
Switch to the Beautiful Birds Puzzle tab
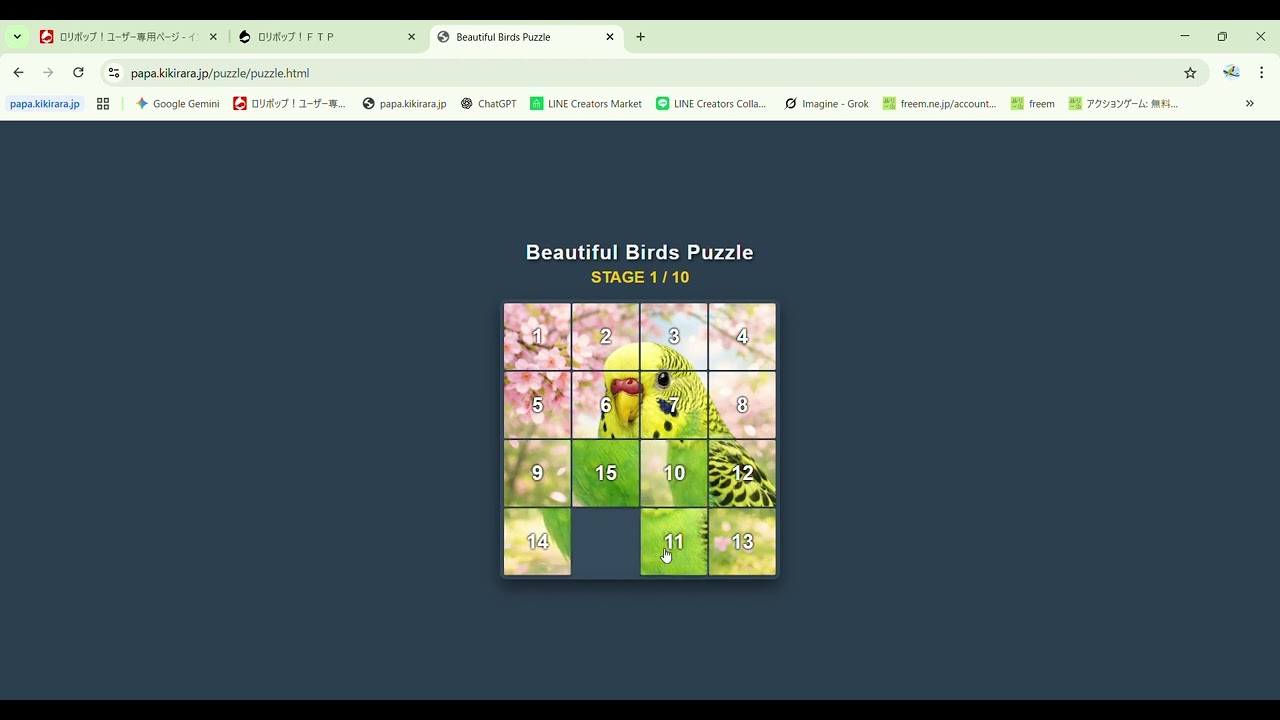tap(528, 37)
